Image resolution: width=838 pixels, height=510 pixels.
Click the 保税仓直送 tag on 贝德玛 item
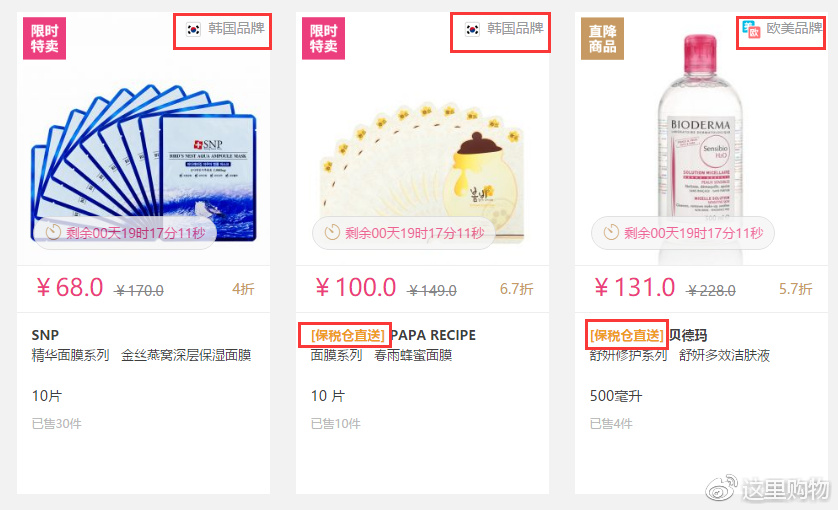pos(626,335)
